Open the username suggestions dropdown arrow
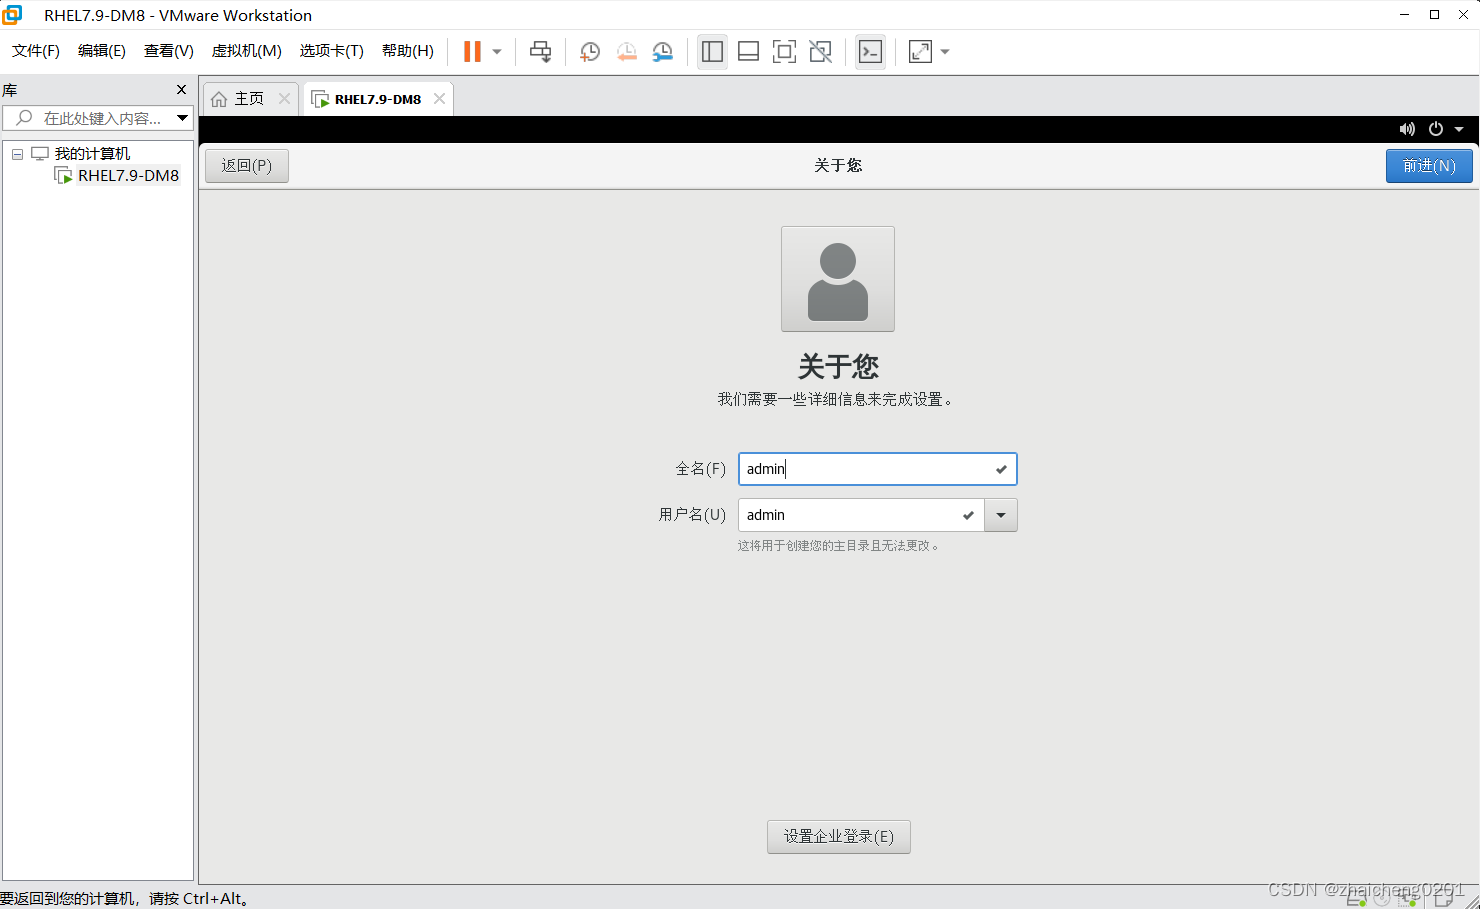Viewport: 1480px width, 909px height. (1001, 515)
